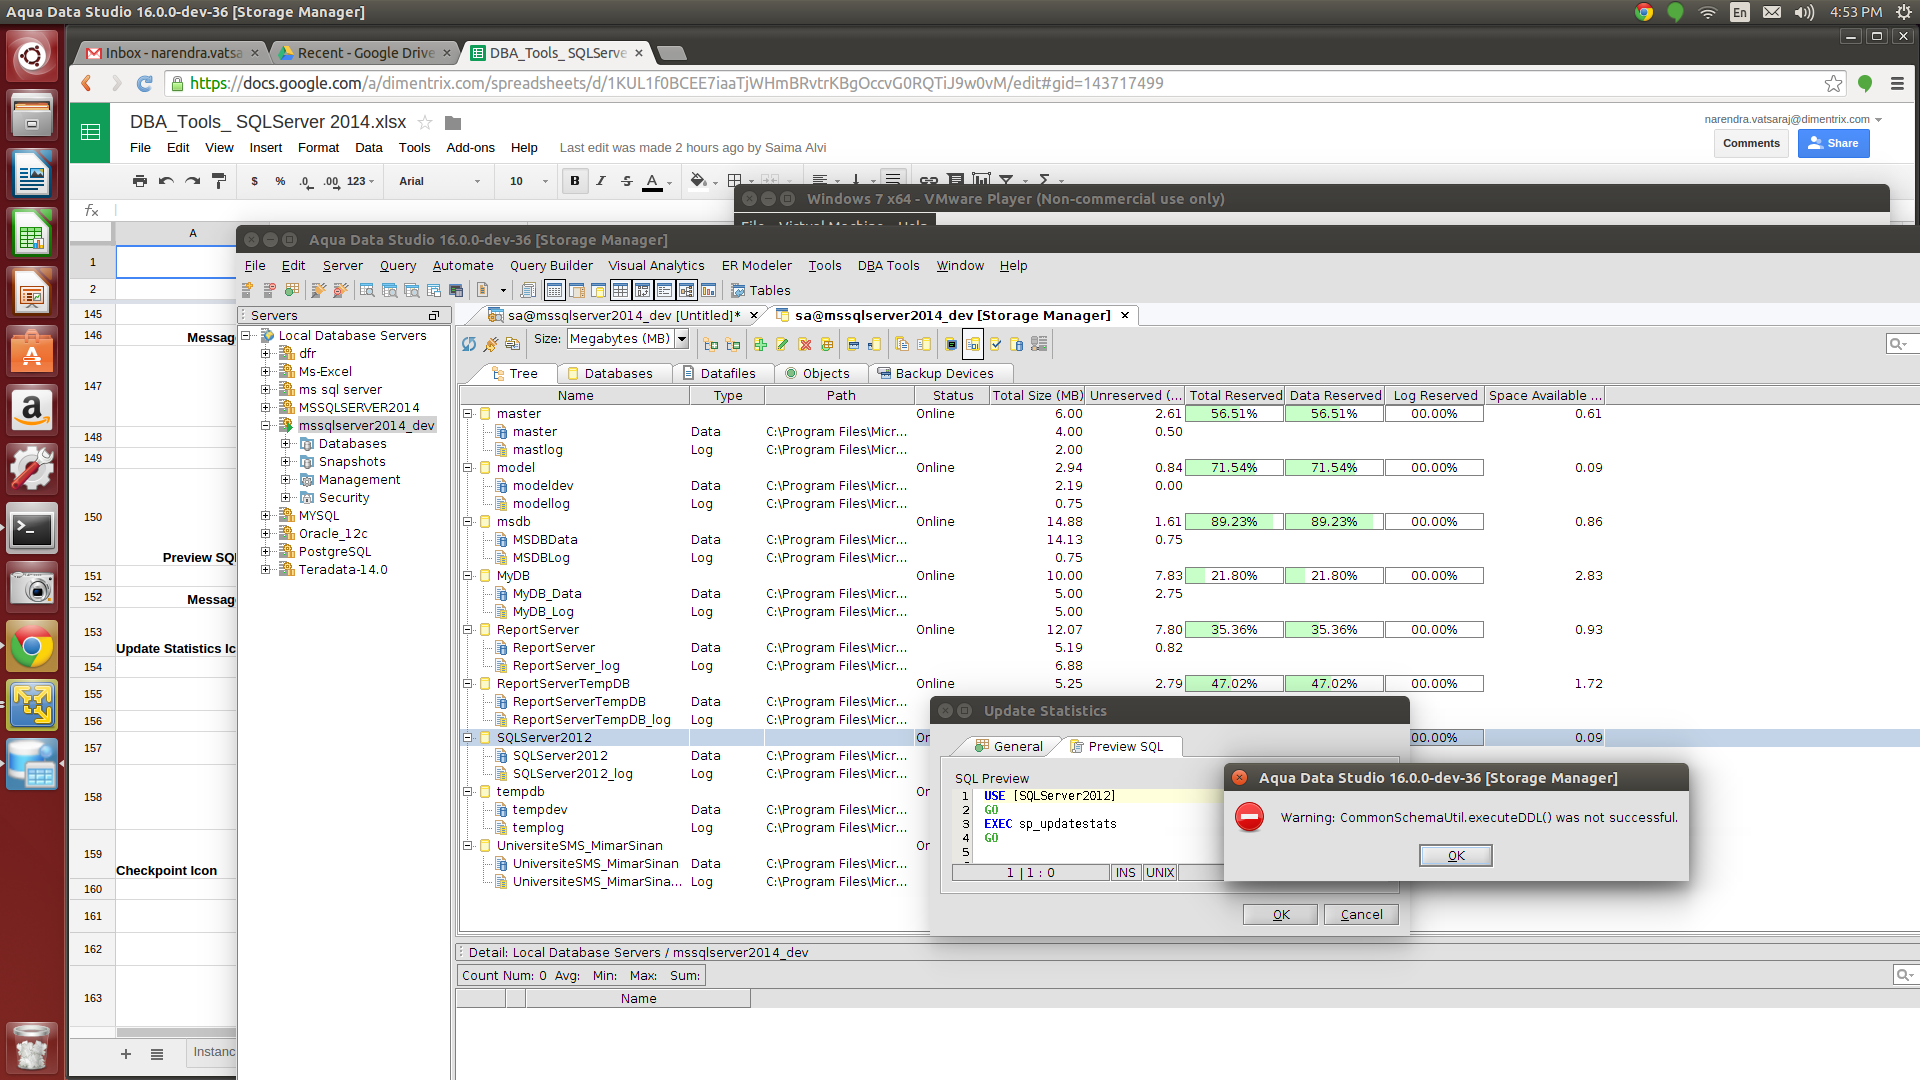Click the green plus Create icon
The image size is (1920, 1080).
coord(760,344)
